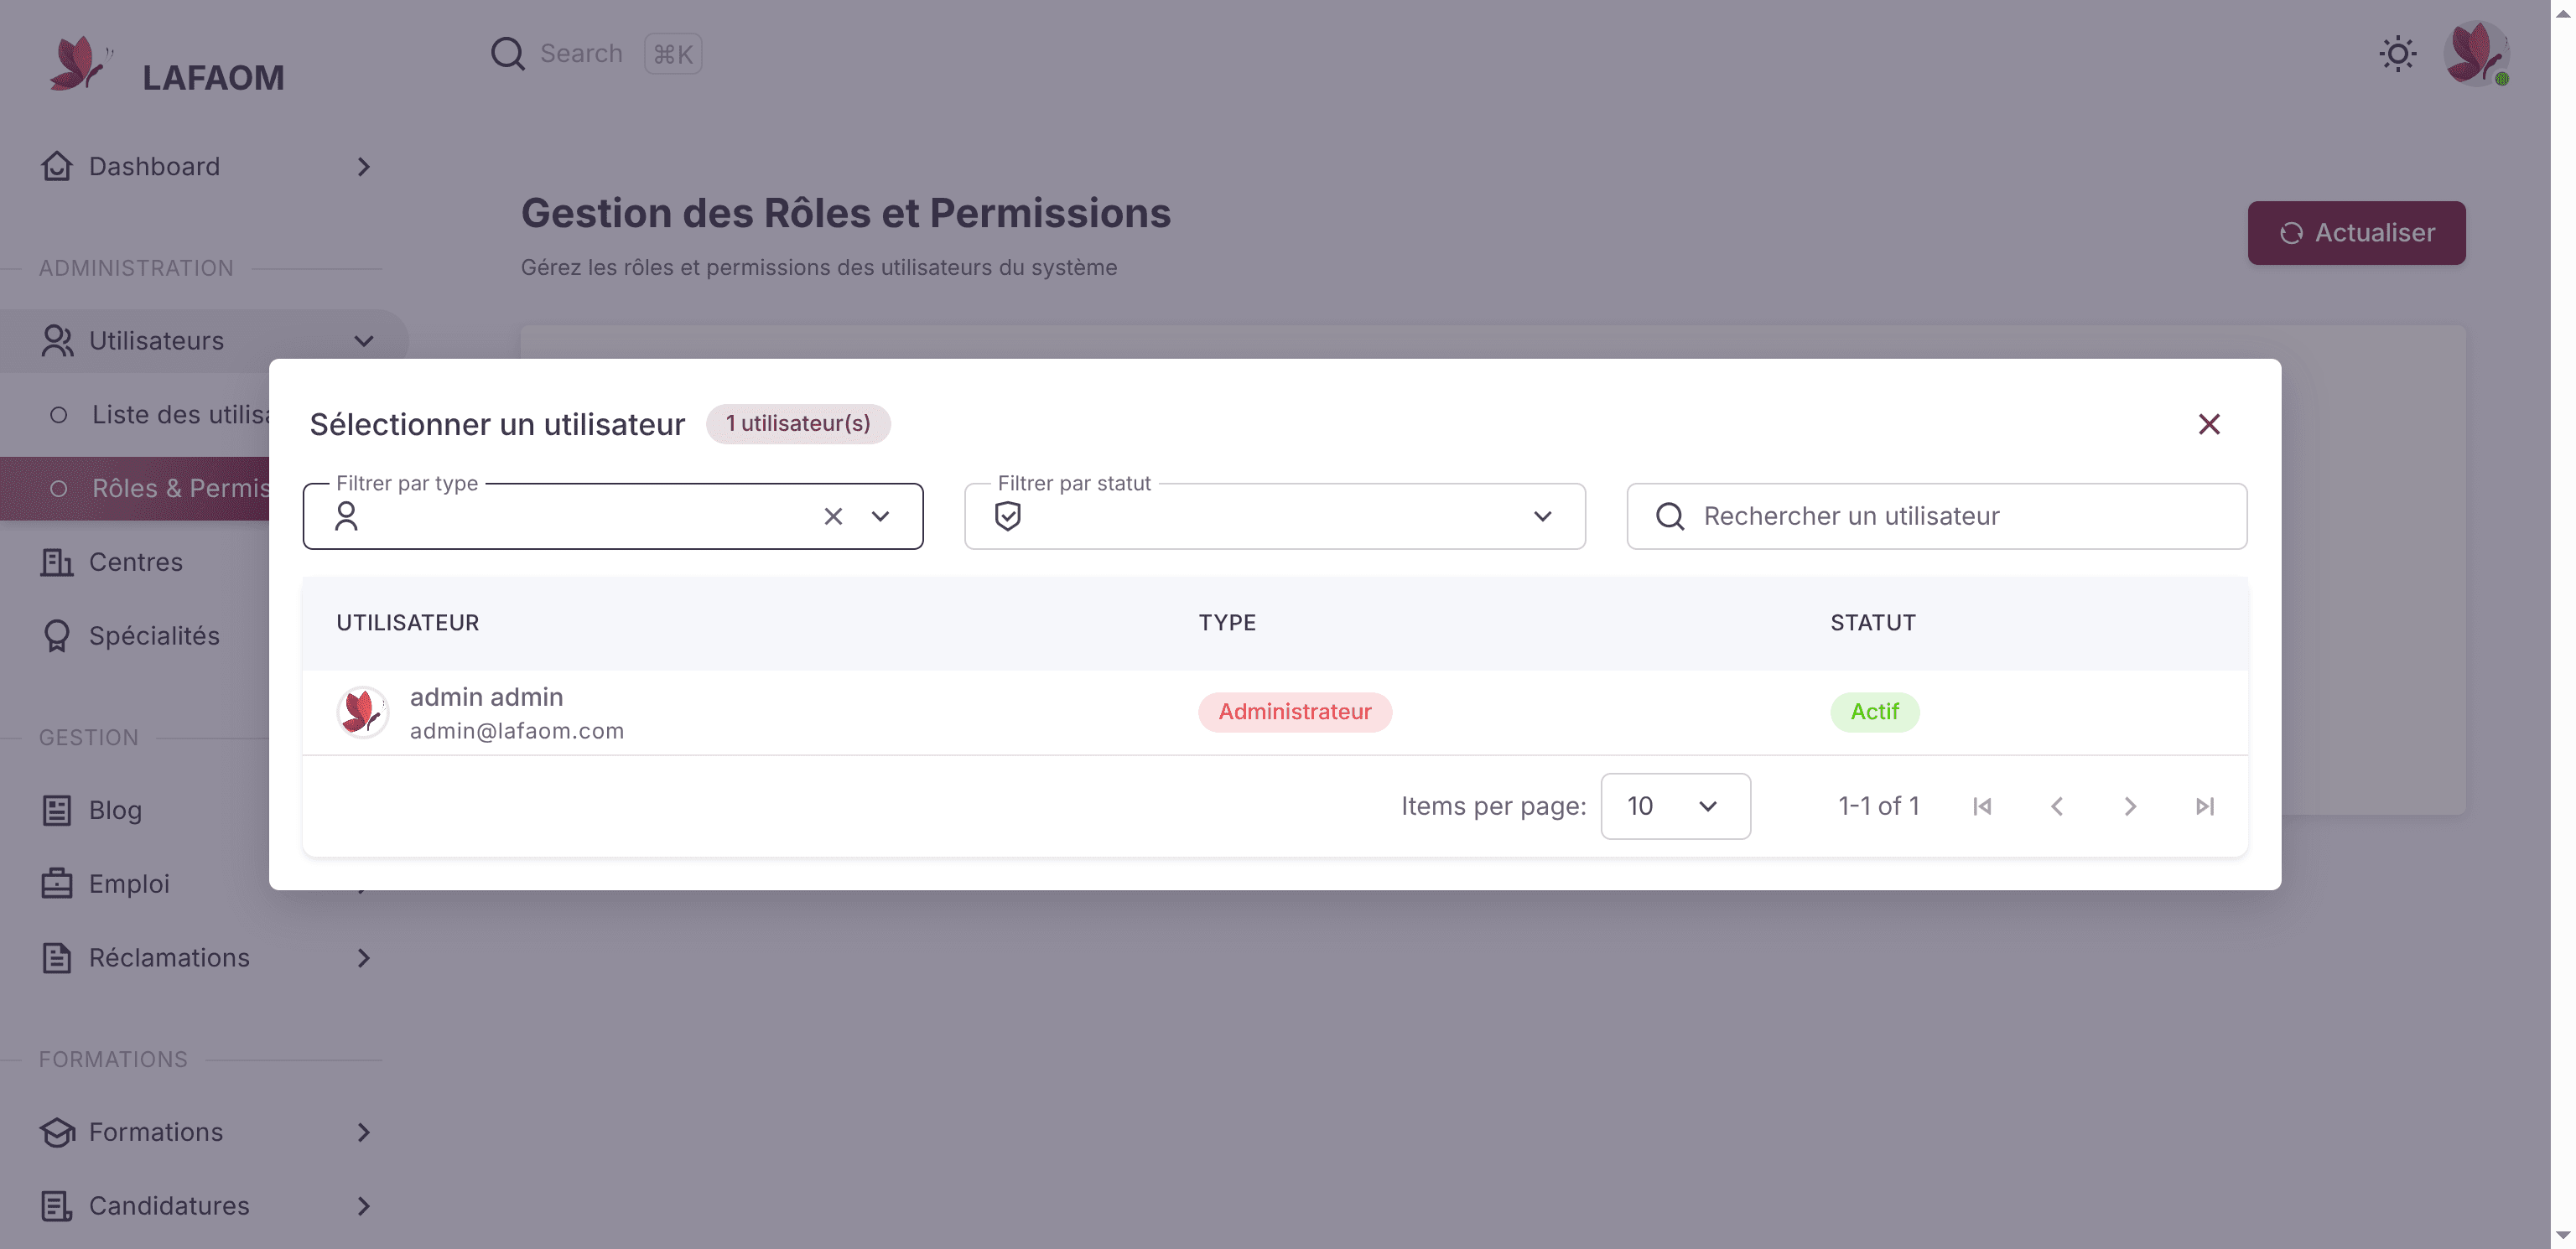Screen dimensions: 2576x1249
Task: Click the page scrollbar down arrow
Action: pyautogui.click(x=2563, y=1236)
